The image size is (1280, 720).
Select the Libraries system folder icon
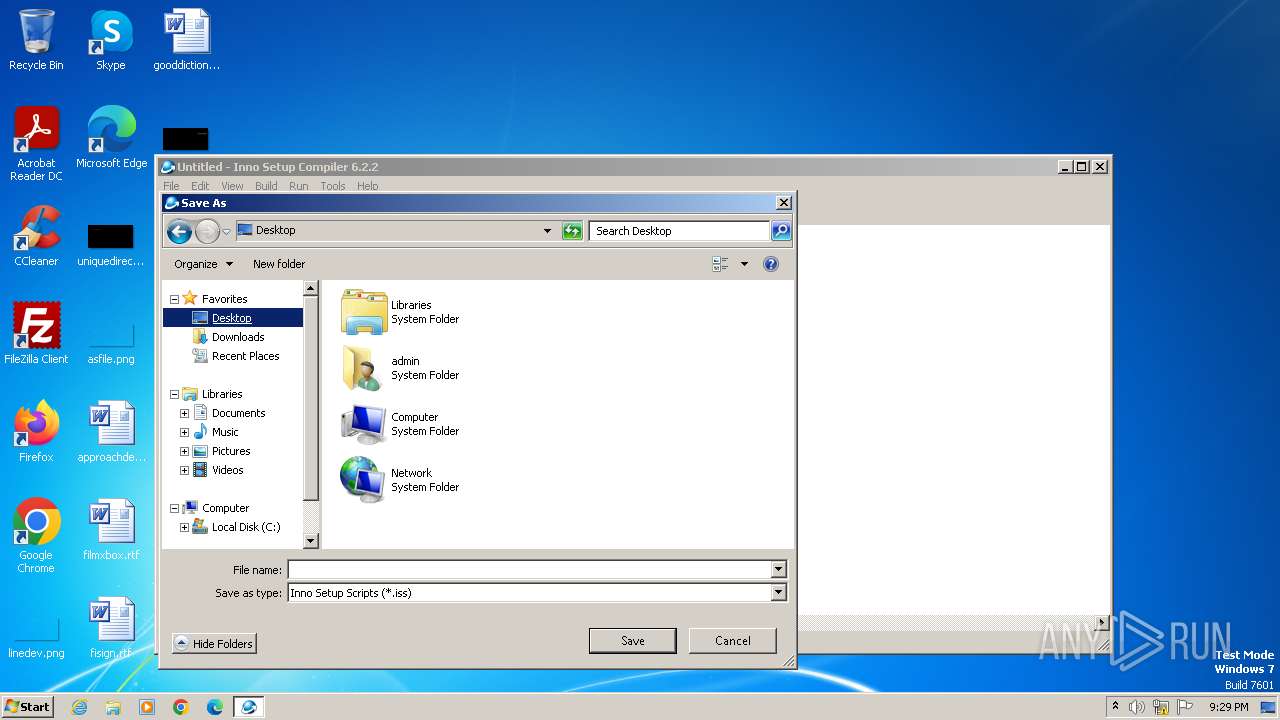point(363,312)
